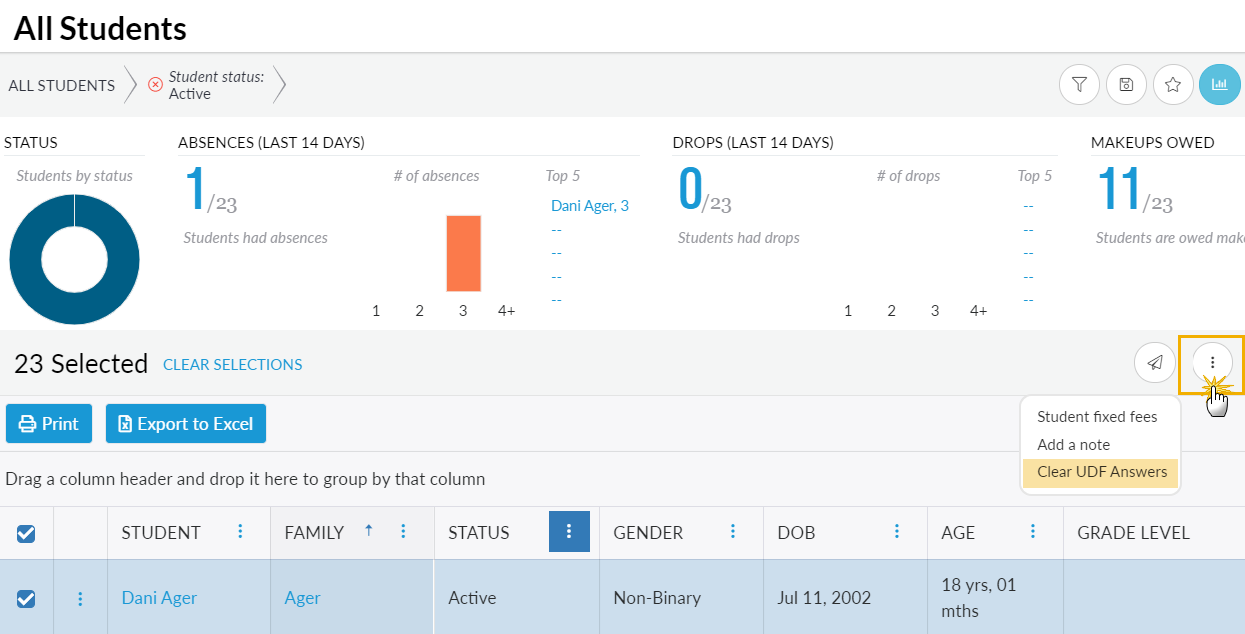Open the filter funnel icon

pyautogui.click(x=1079, y=85)
